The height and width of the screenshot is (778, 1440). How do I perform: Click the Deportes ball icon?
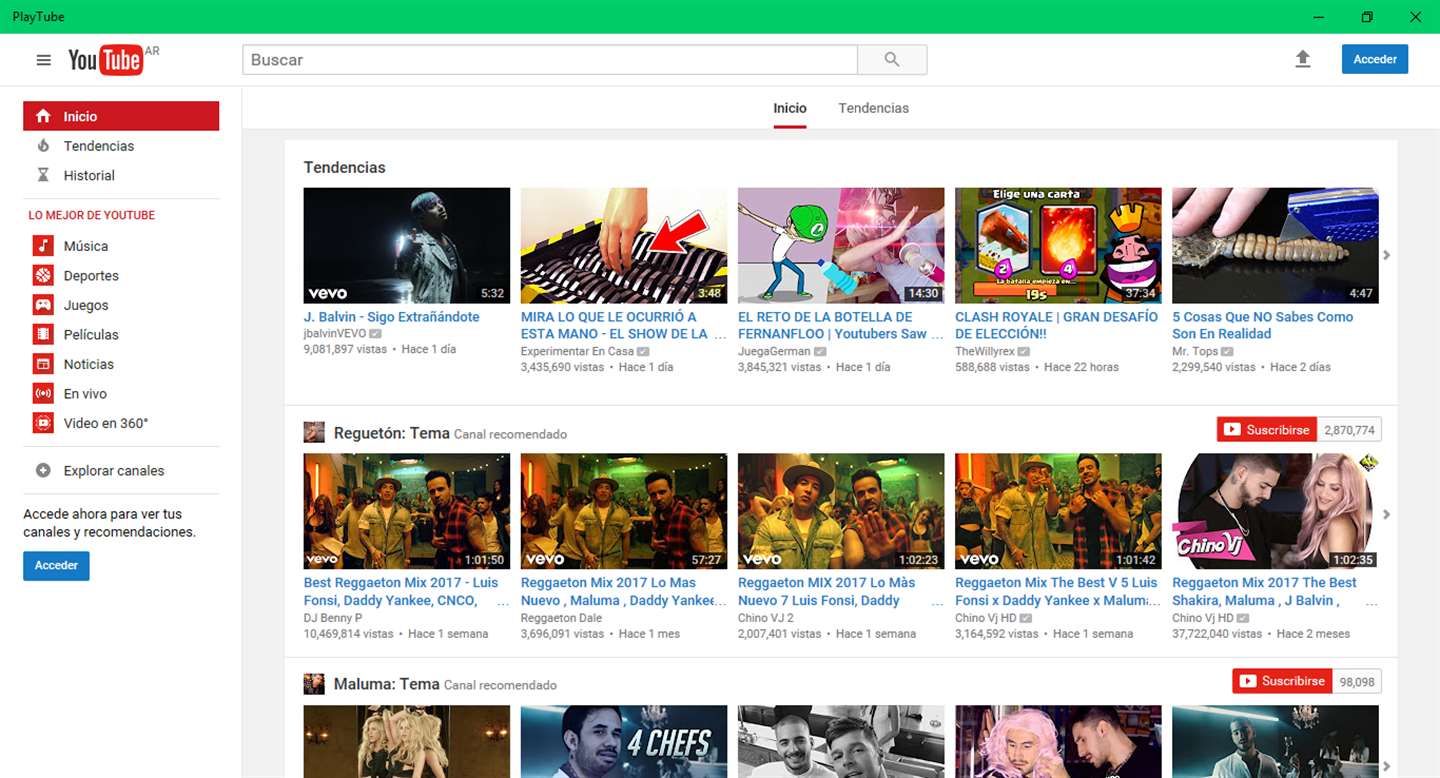pos(43,275)
